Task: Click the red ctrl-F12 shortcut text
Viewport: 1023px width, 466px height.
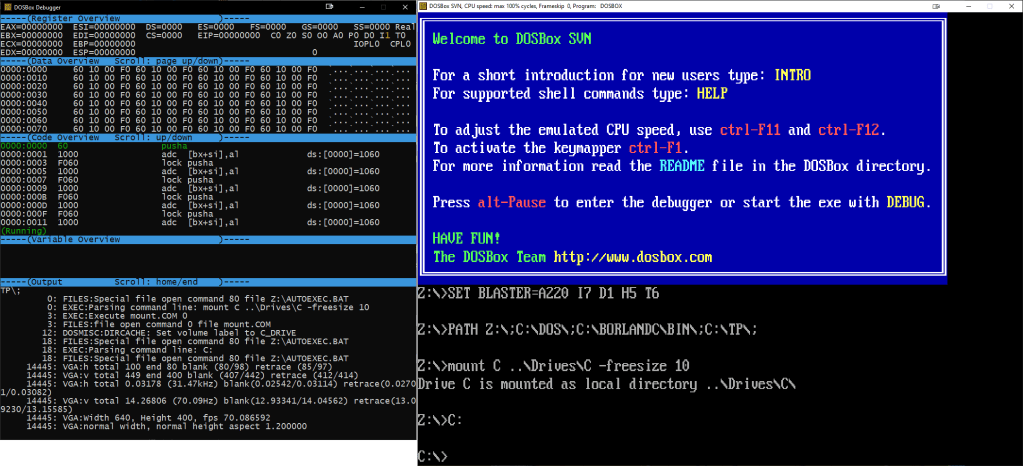Action: click(849, 130)
